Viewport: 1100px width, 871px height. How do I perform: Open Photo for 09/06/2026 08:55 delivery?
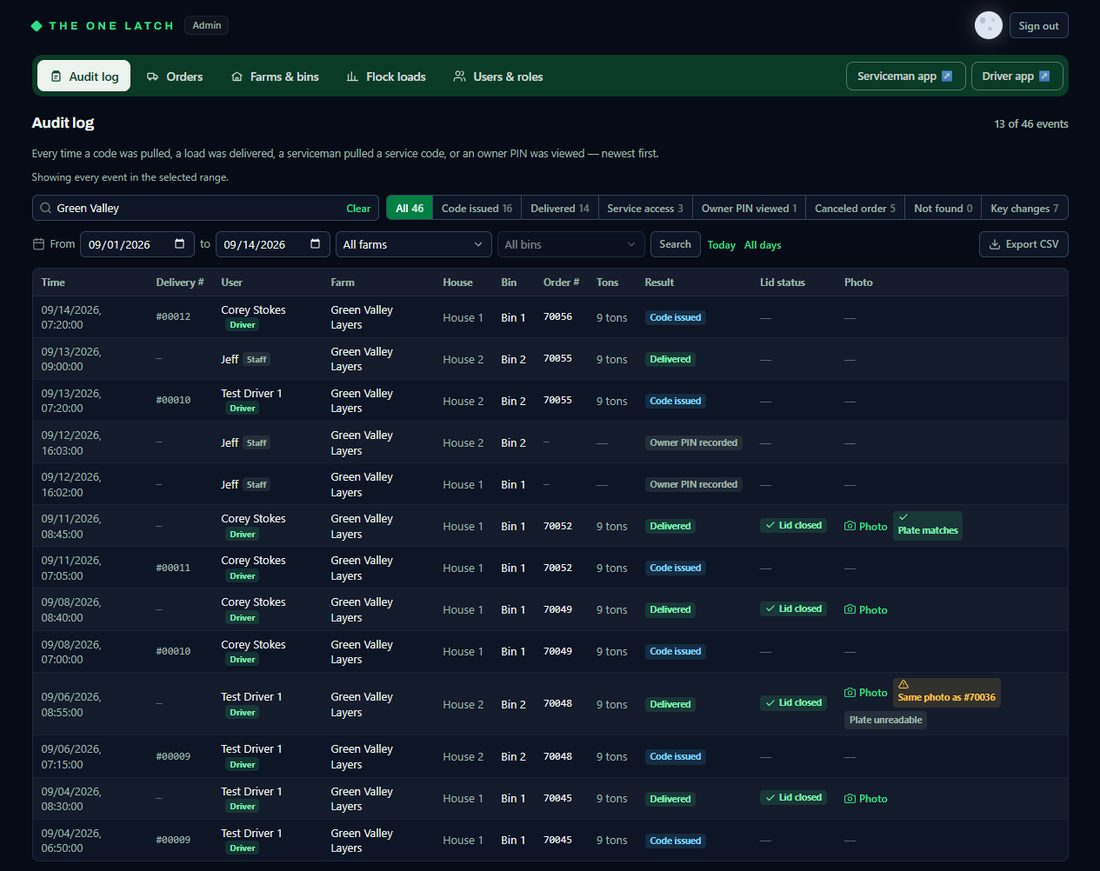[x=866, y=692]
